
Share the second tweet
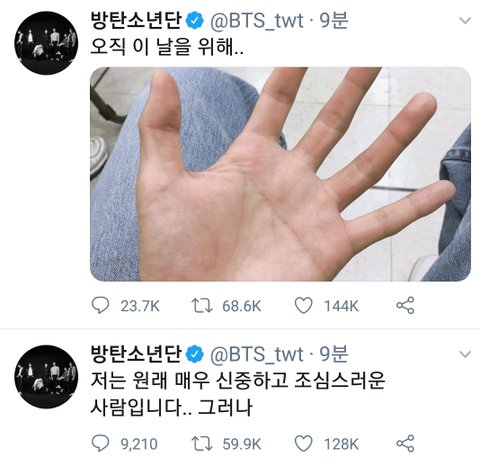coord(405,444)
